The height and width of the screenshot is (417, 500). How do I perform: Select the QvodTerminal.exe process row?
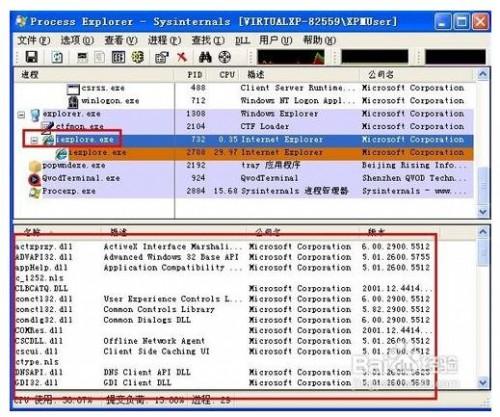point(243,178)
